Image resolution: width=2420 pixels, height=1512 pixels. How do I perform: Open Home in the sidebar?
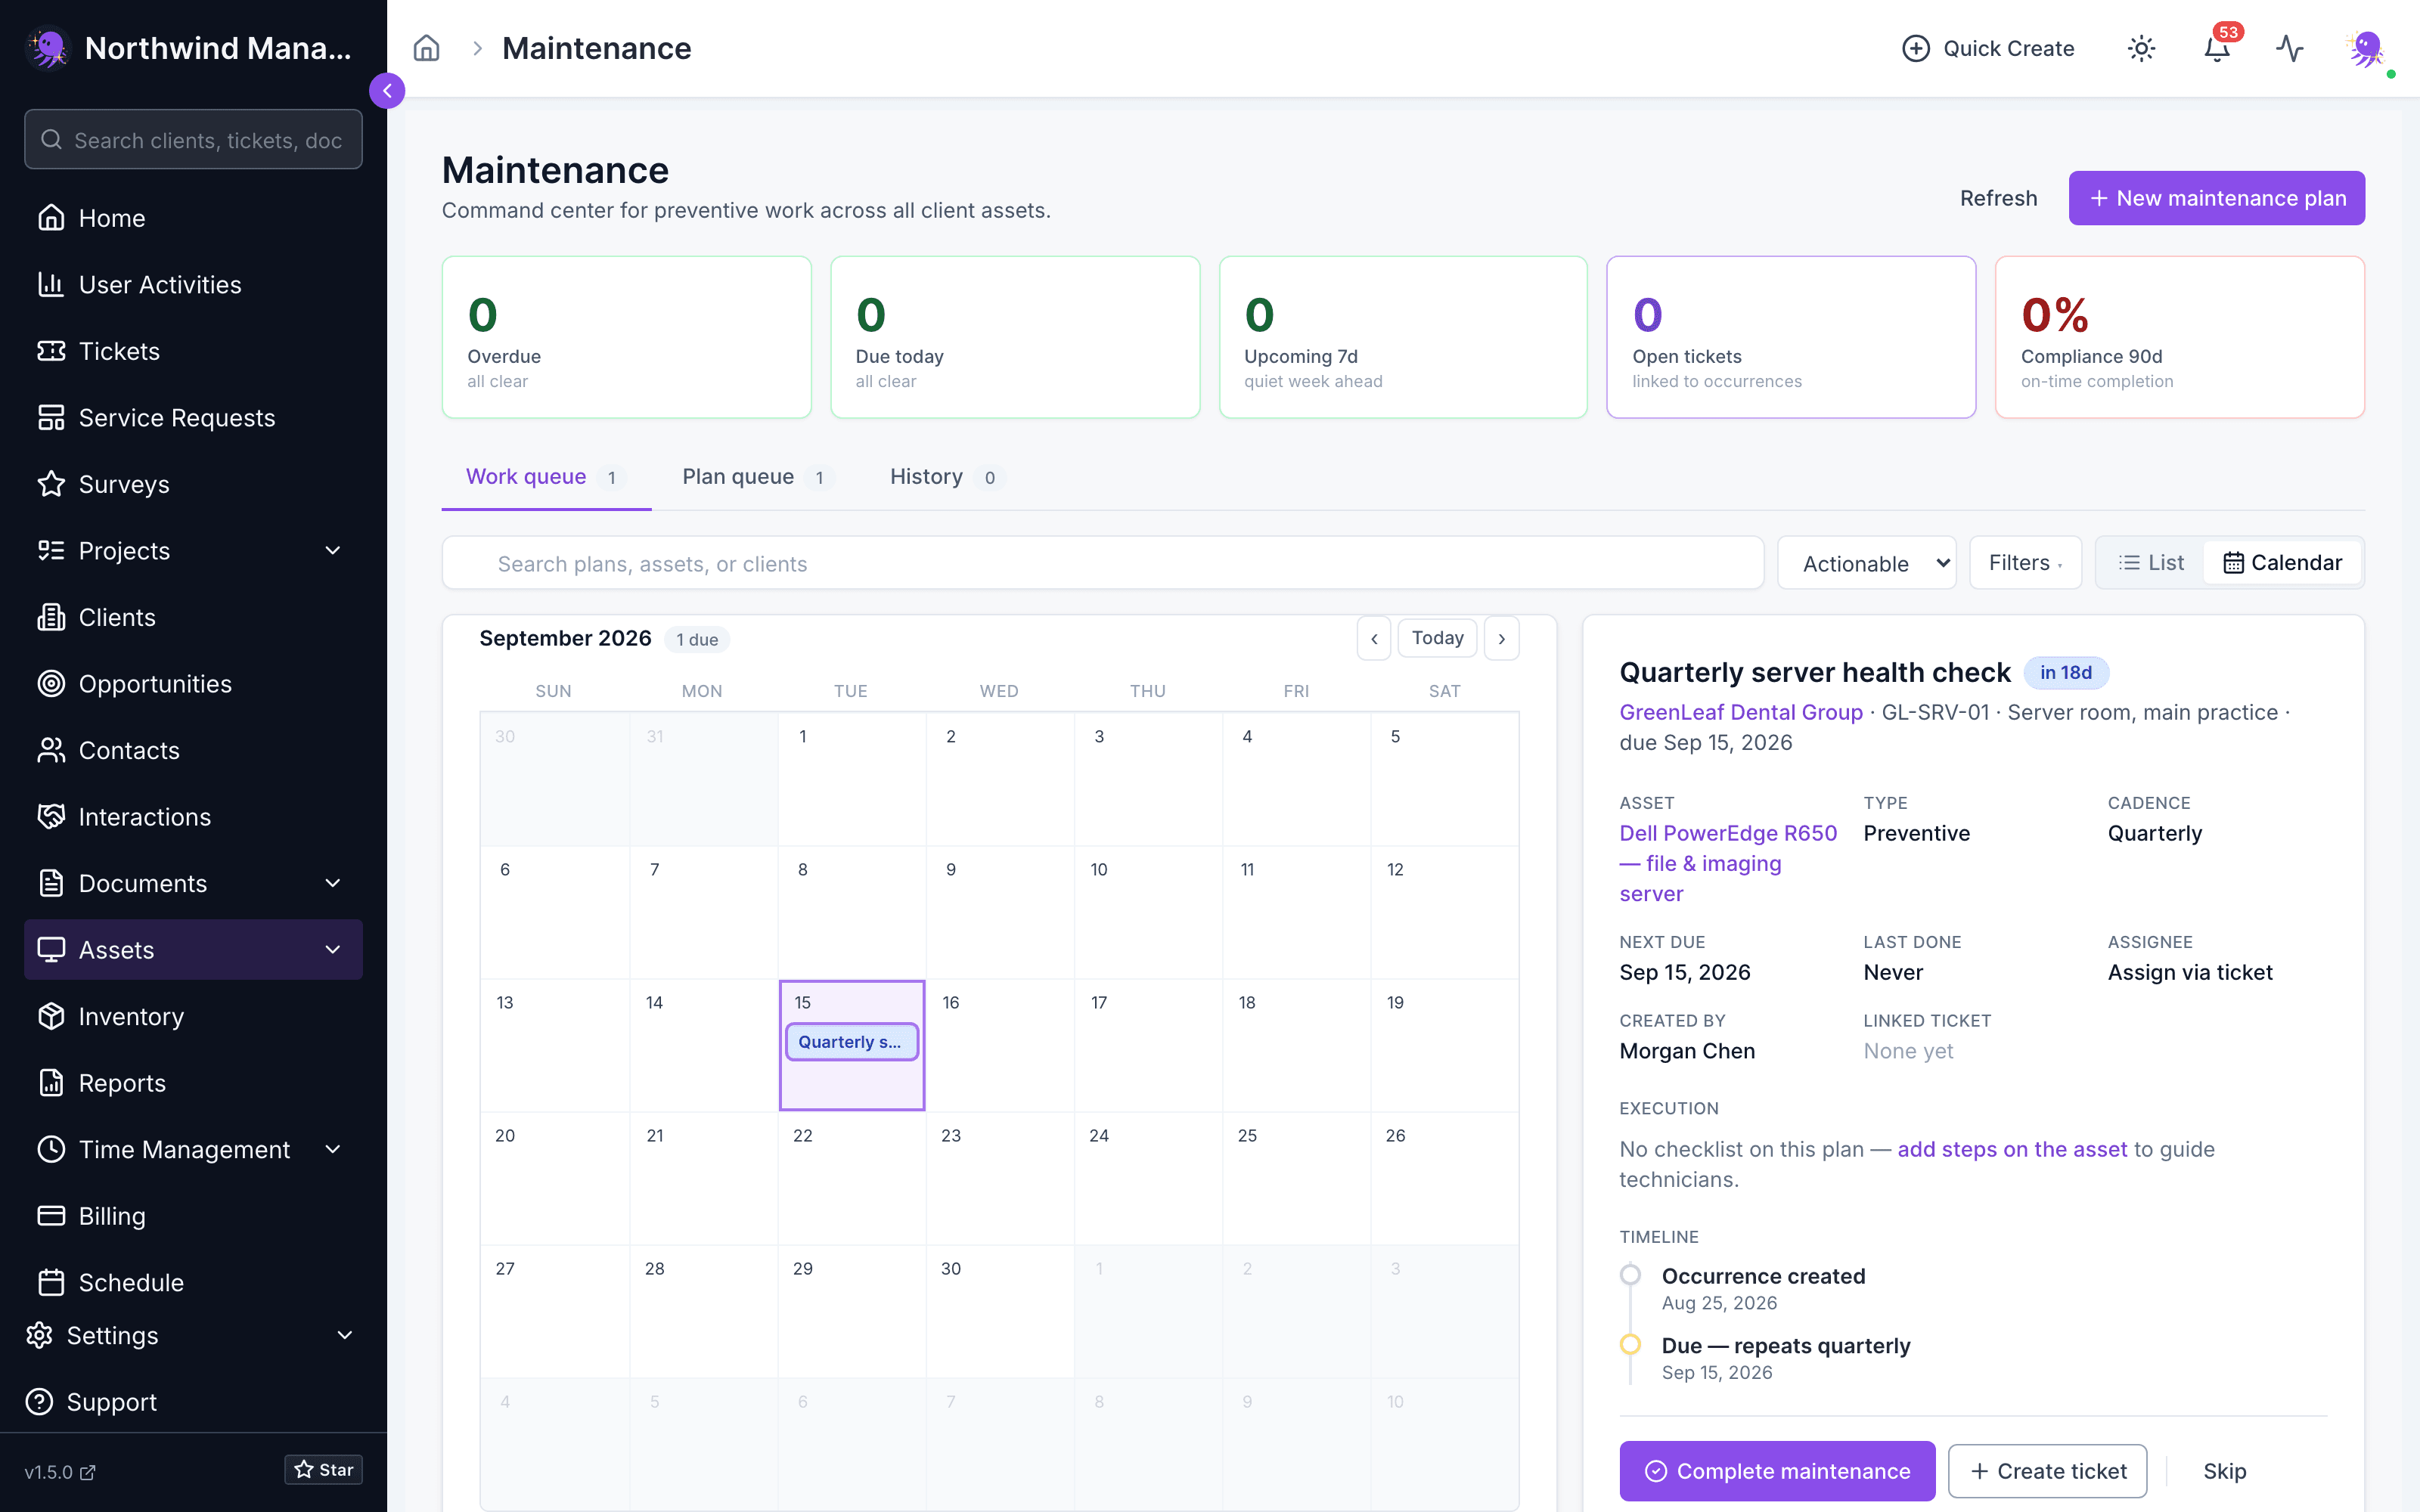click(193, 218)
